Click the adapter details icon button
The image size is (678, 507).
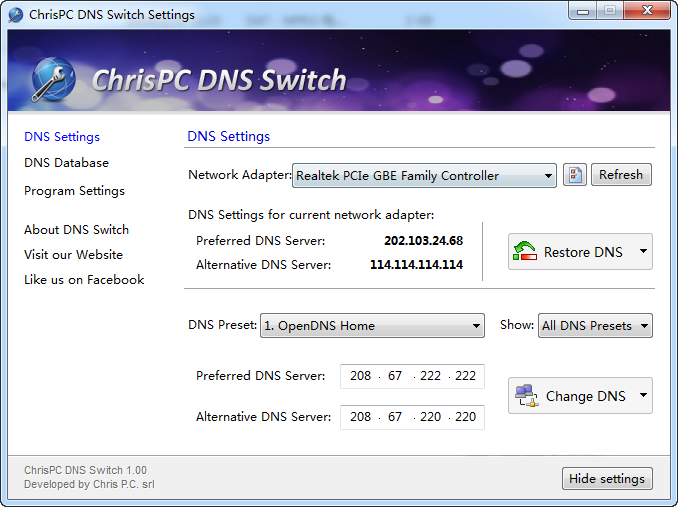(x=574, y=175)
